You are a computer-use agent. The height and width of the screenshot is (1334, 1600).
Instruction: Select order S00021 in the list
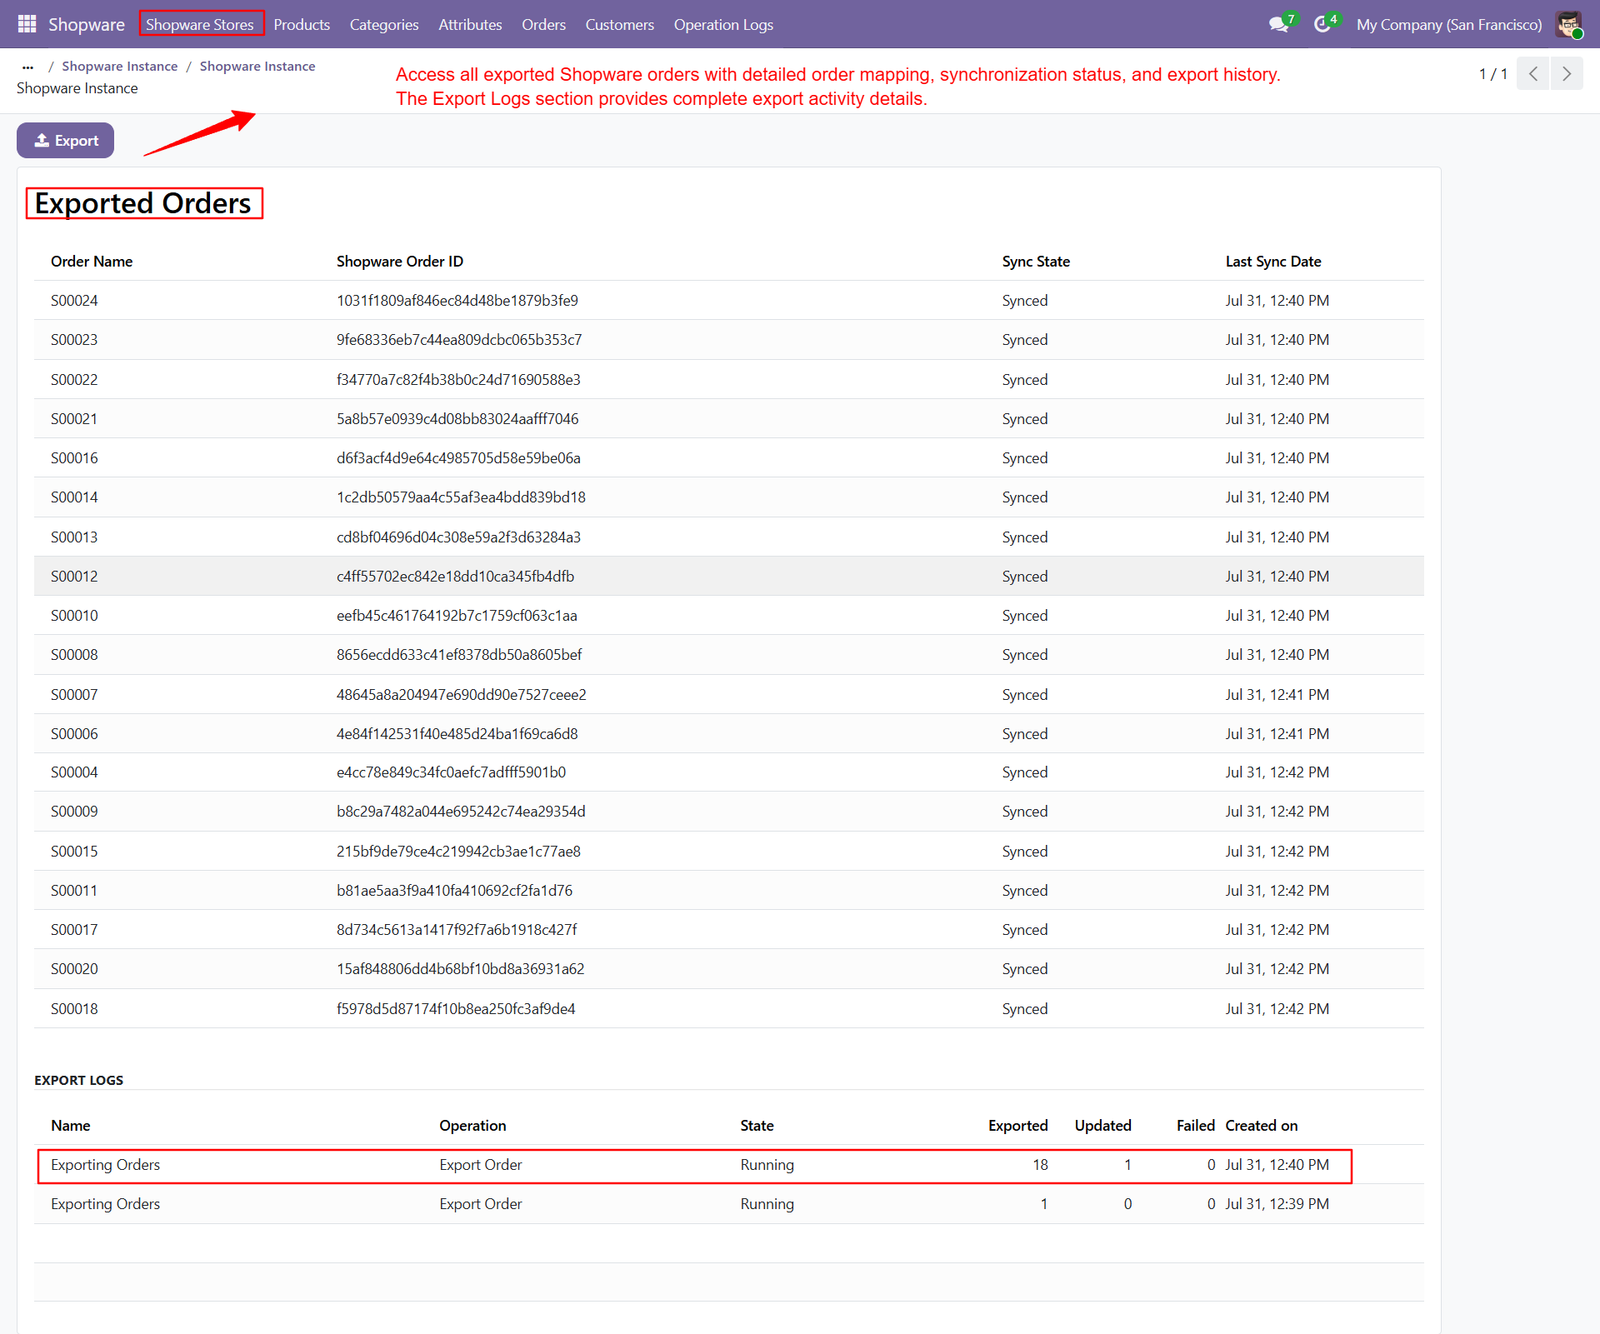(729, 418)
